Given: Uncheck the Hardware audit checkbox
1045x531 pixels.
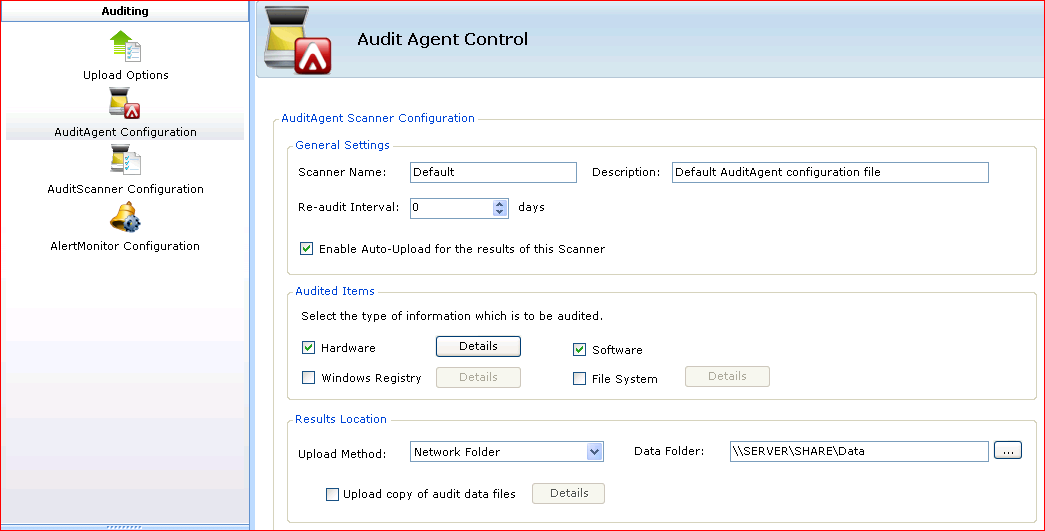Looking at the screenshot, I should (x=309, y=347).
